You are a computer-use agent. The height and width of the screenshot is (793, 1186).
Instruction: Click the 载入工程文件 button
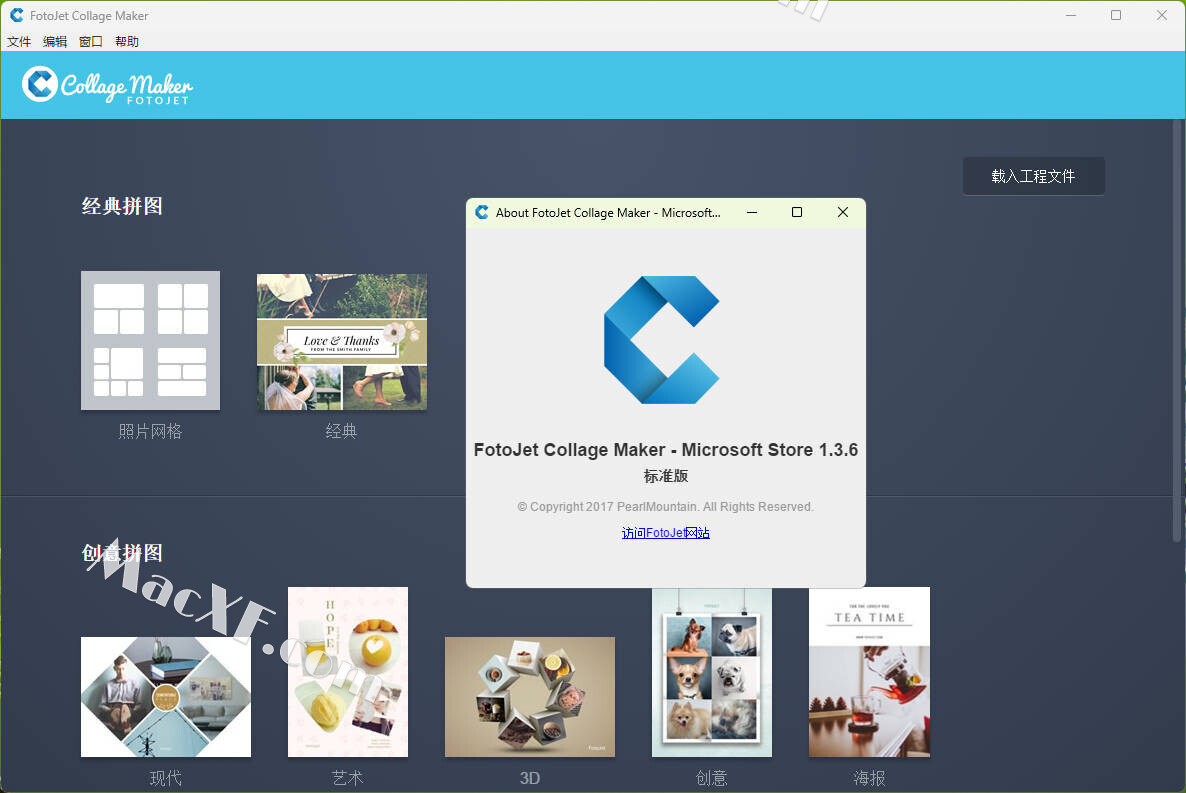click(x=1033, y=176)
